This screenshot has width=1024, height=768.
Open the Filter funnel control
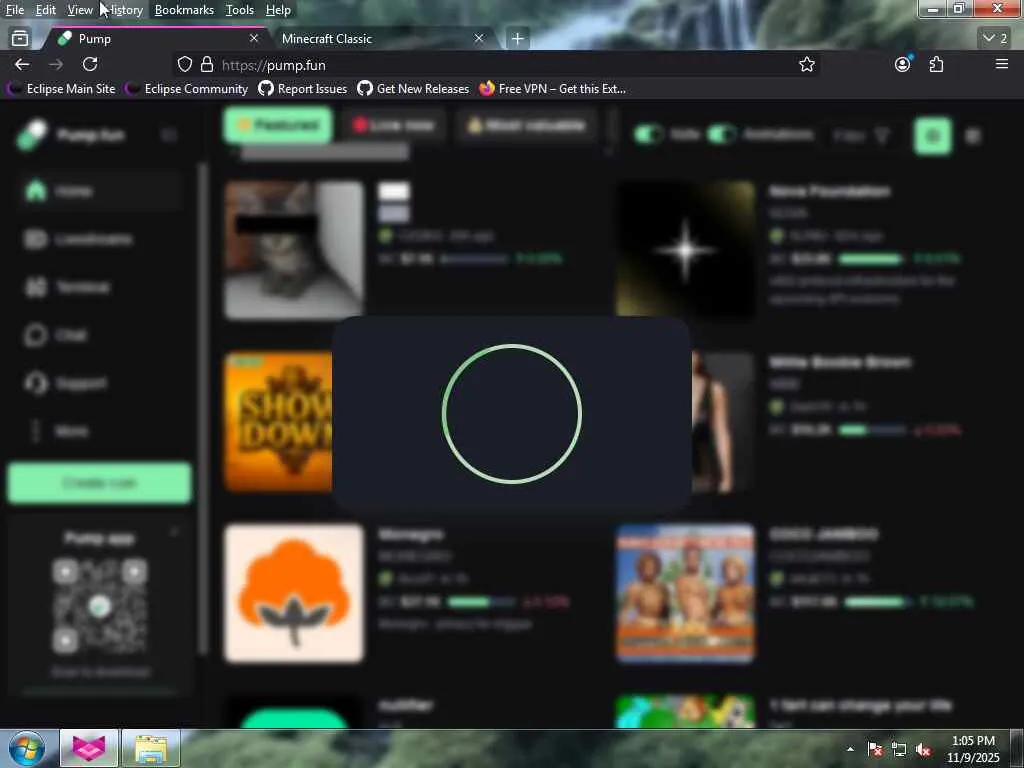(x=862, y=136)
